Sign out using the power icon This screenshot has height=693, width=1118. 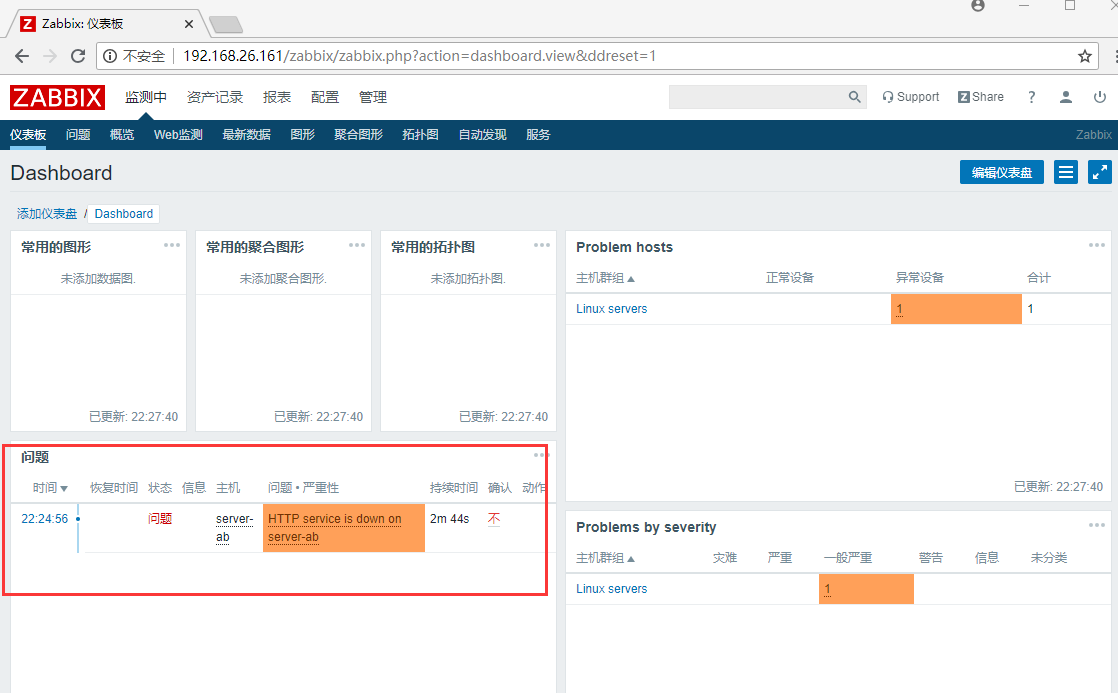click(1100, 96)
